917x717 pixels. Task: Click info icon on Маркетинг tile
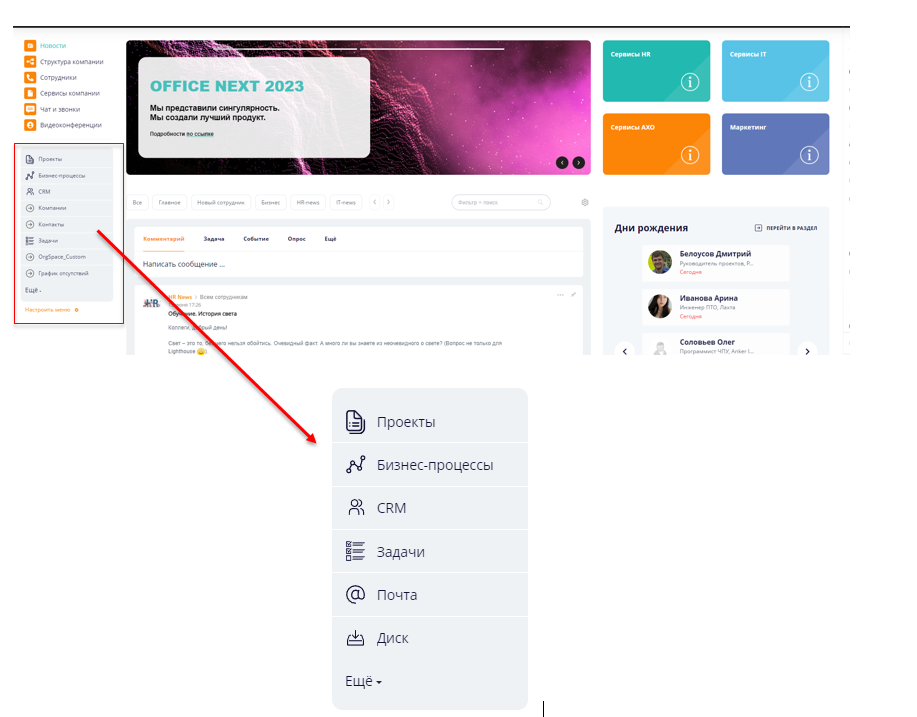[x=809, y=155]
